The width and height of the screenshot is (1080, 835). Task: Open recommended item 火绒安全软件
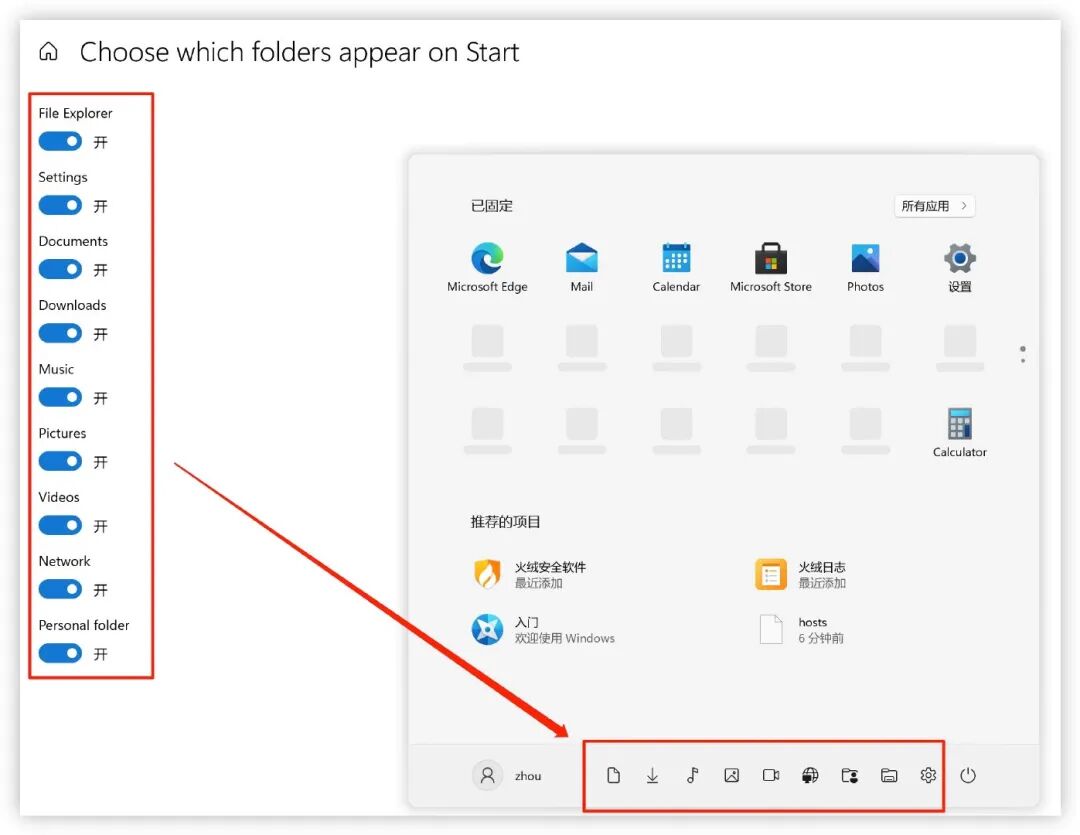click(530, 575)
